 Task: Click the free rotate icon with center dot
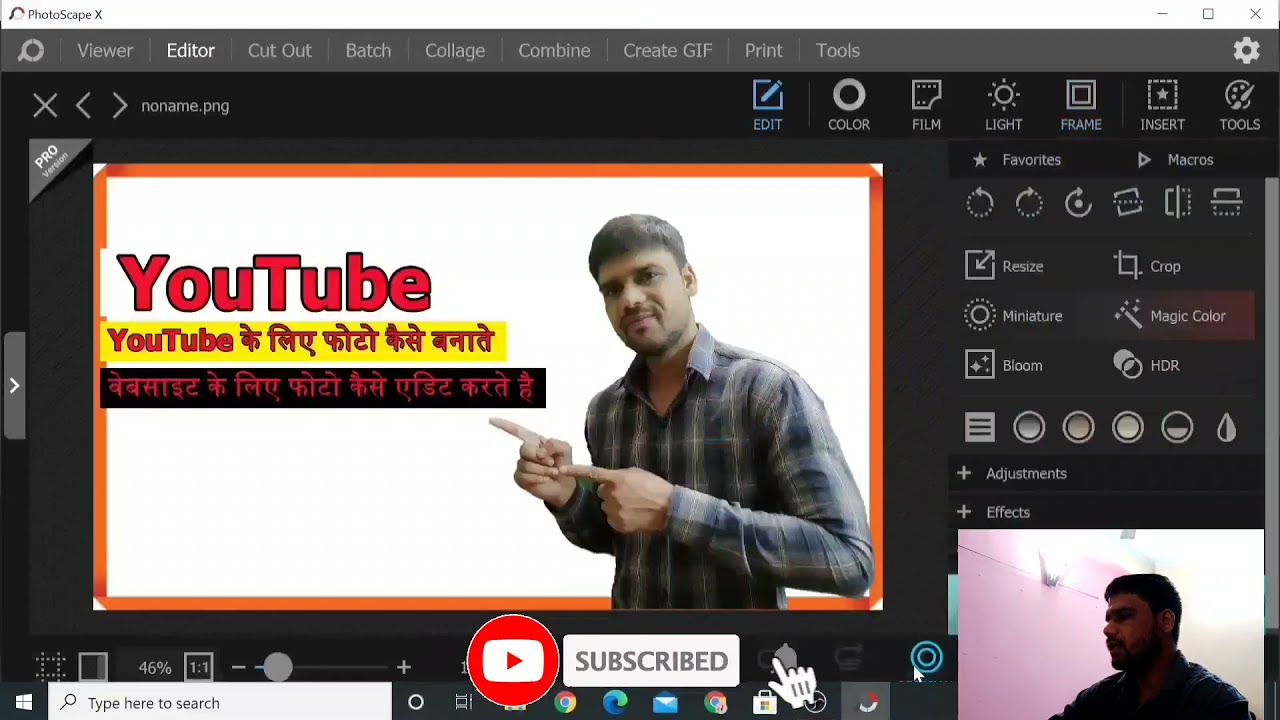(1078, 203)
